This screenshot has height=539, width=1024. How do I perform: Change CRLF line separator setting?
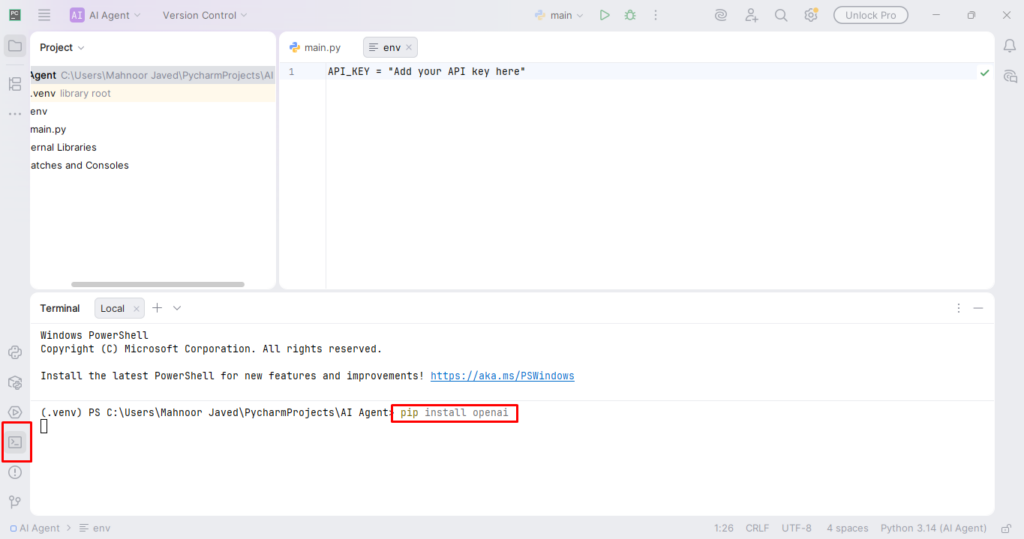758,528
